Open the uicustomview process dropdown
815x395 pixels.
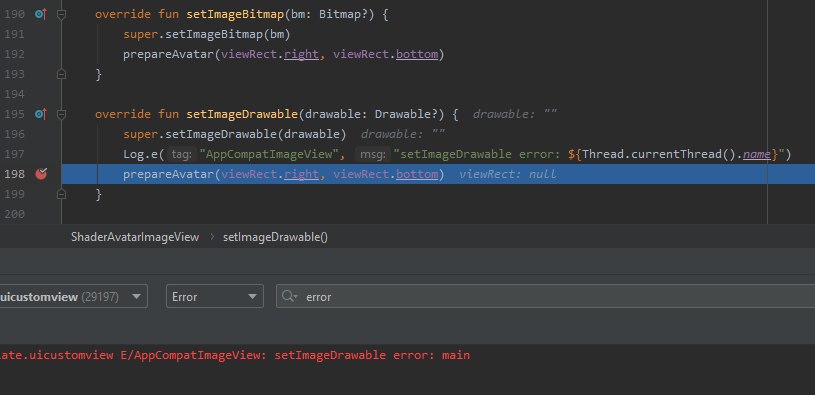pos(73,296)
